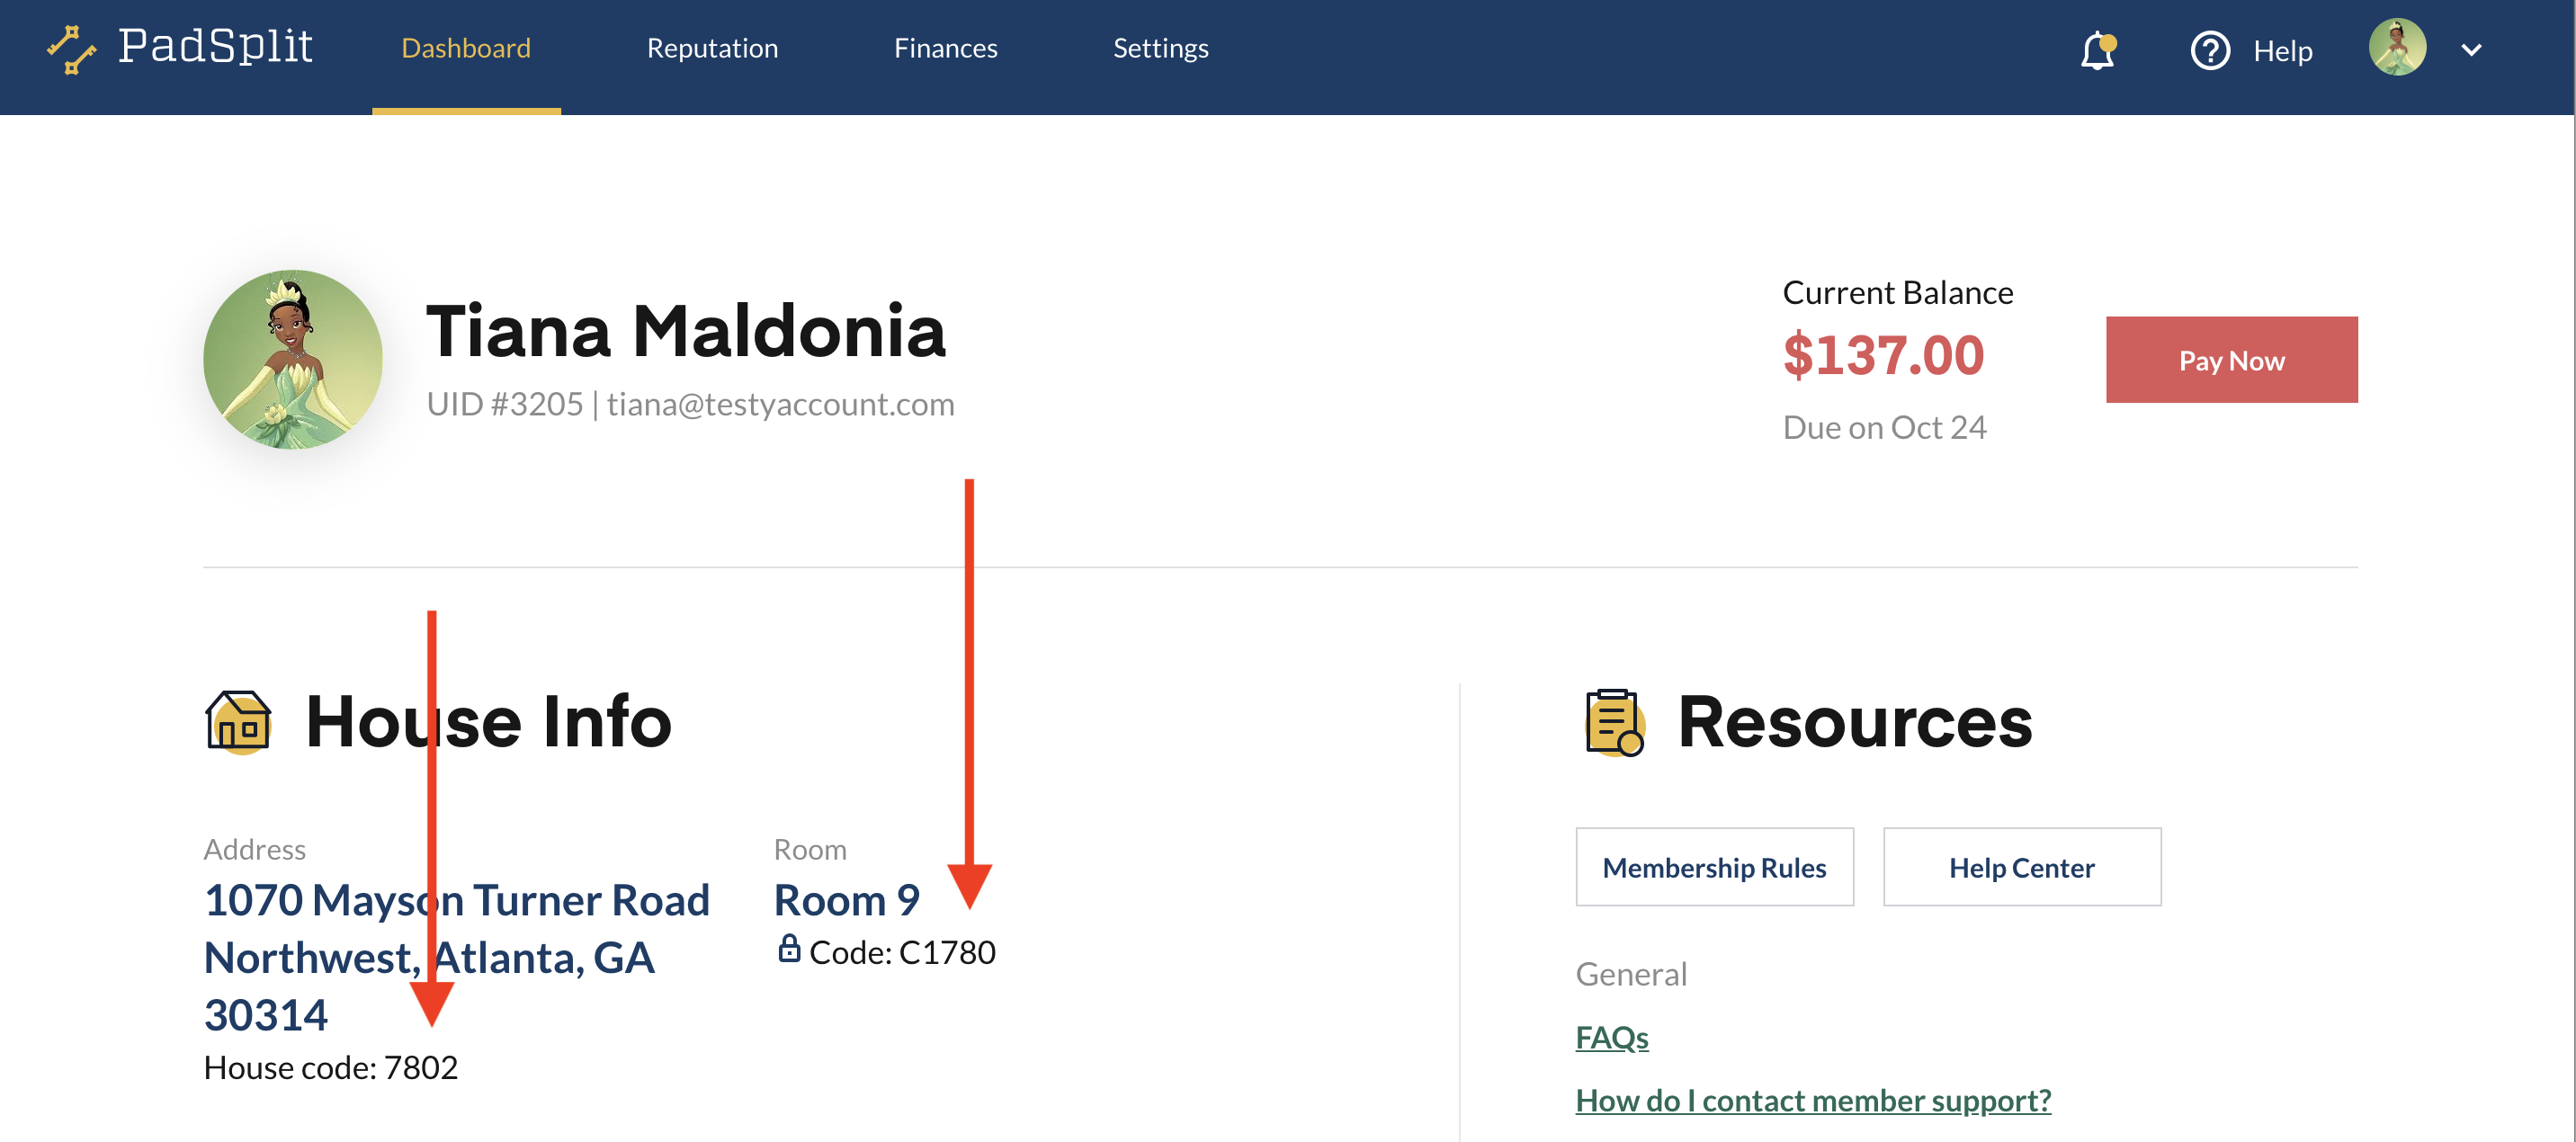Expand the account dropdown chevron
Image resolution: width=2576 pixels, height=1142 pixels.
(x=2471, y=50)
